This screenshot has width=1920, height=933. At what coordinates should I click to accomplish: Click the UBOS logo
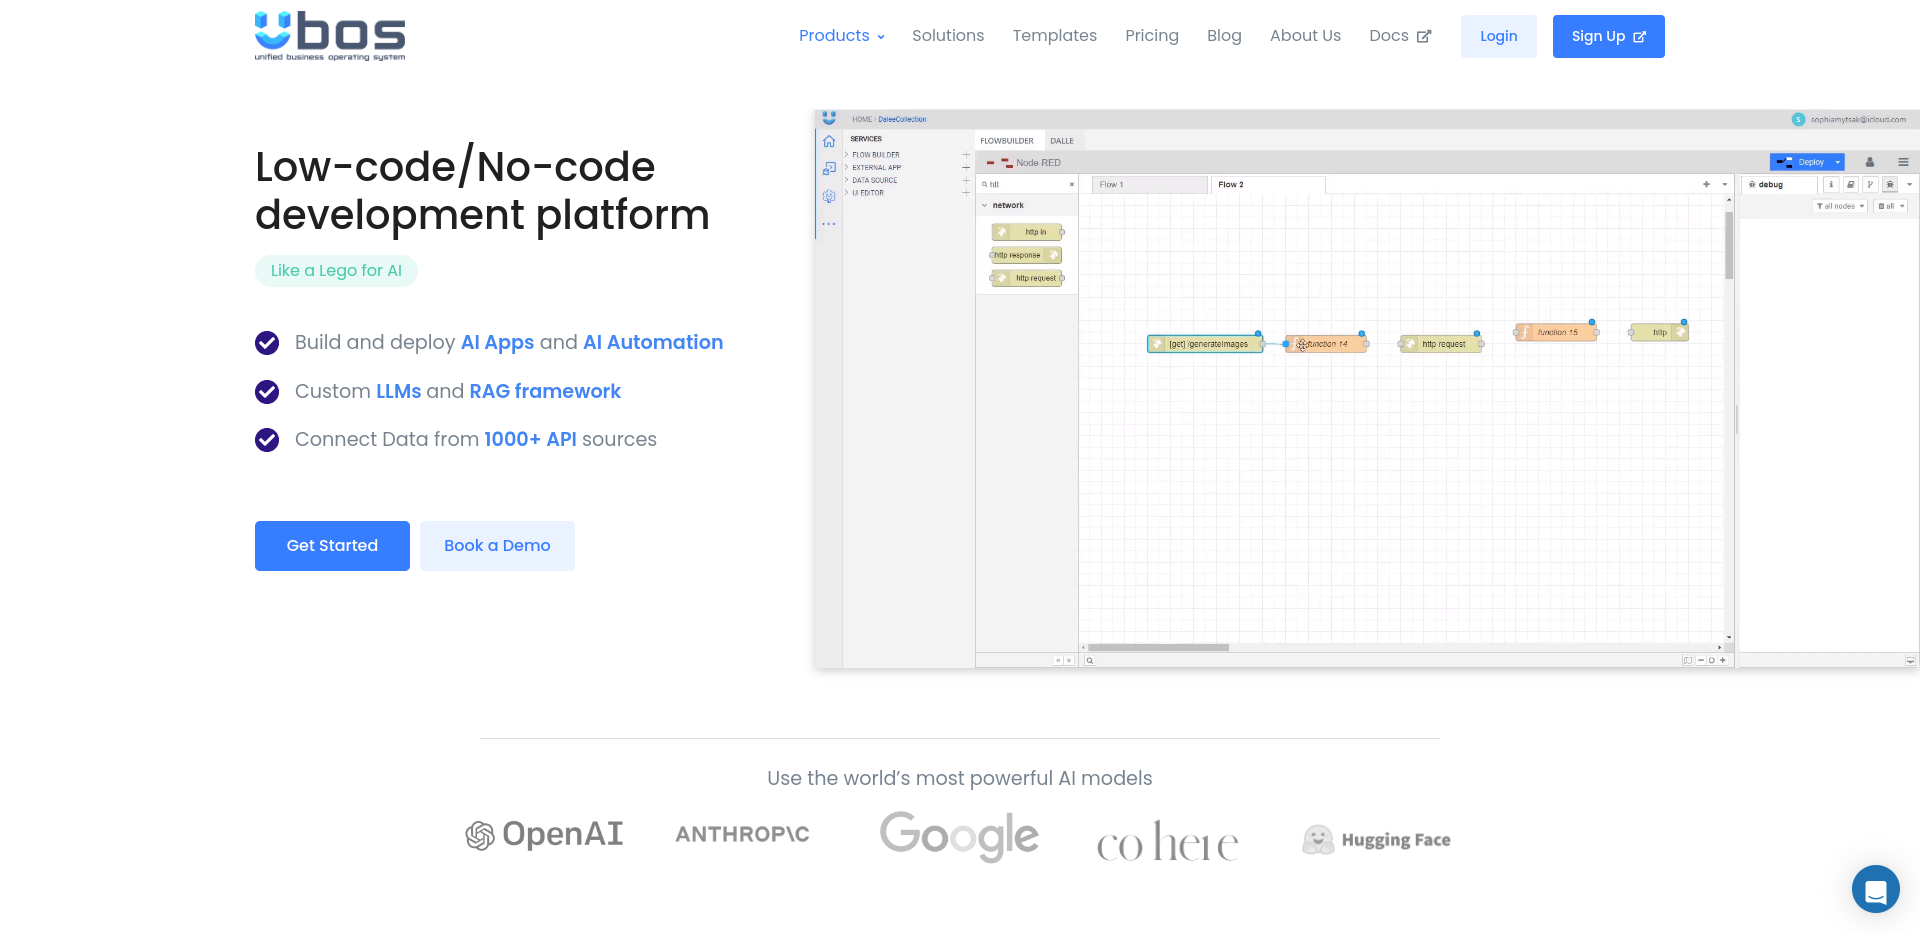[x=330, y=36]
